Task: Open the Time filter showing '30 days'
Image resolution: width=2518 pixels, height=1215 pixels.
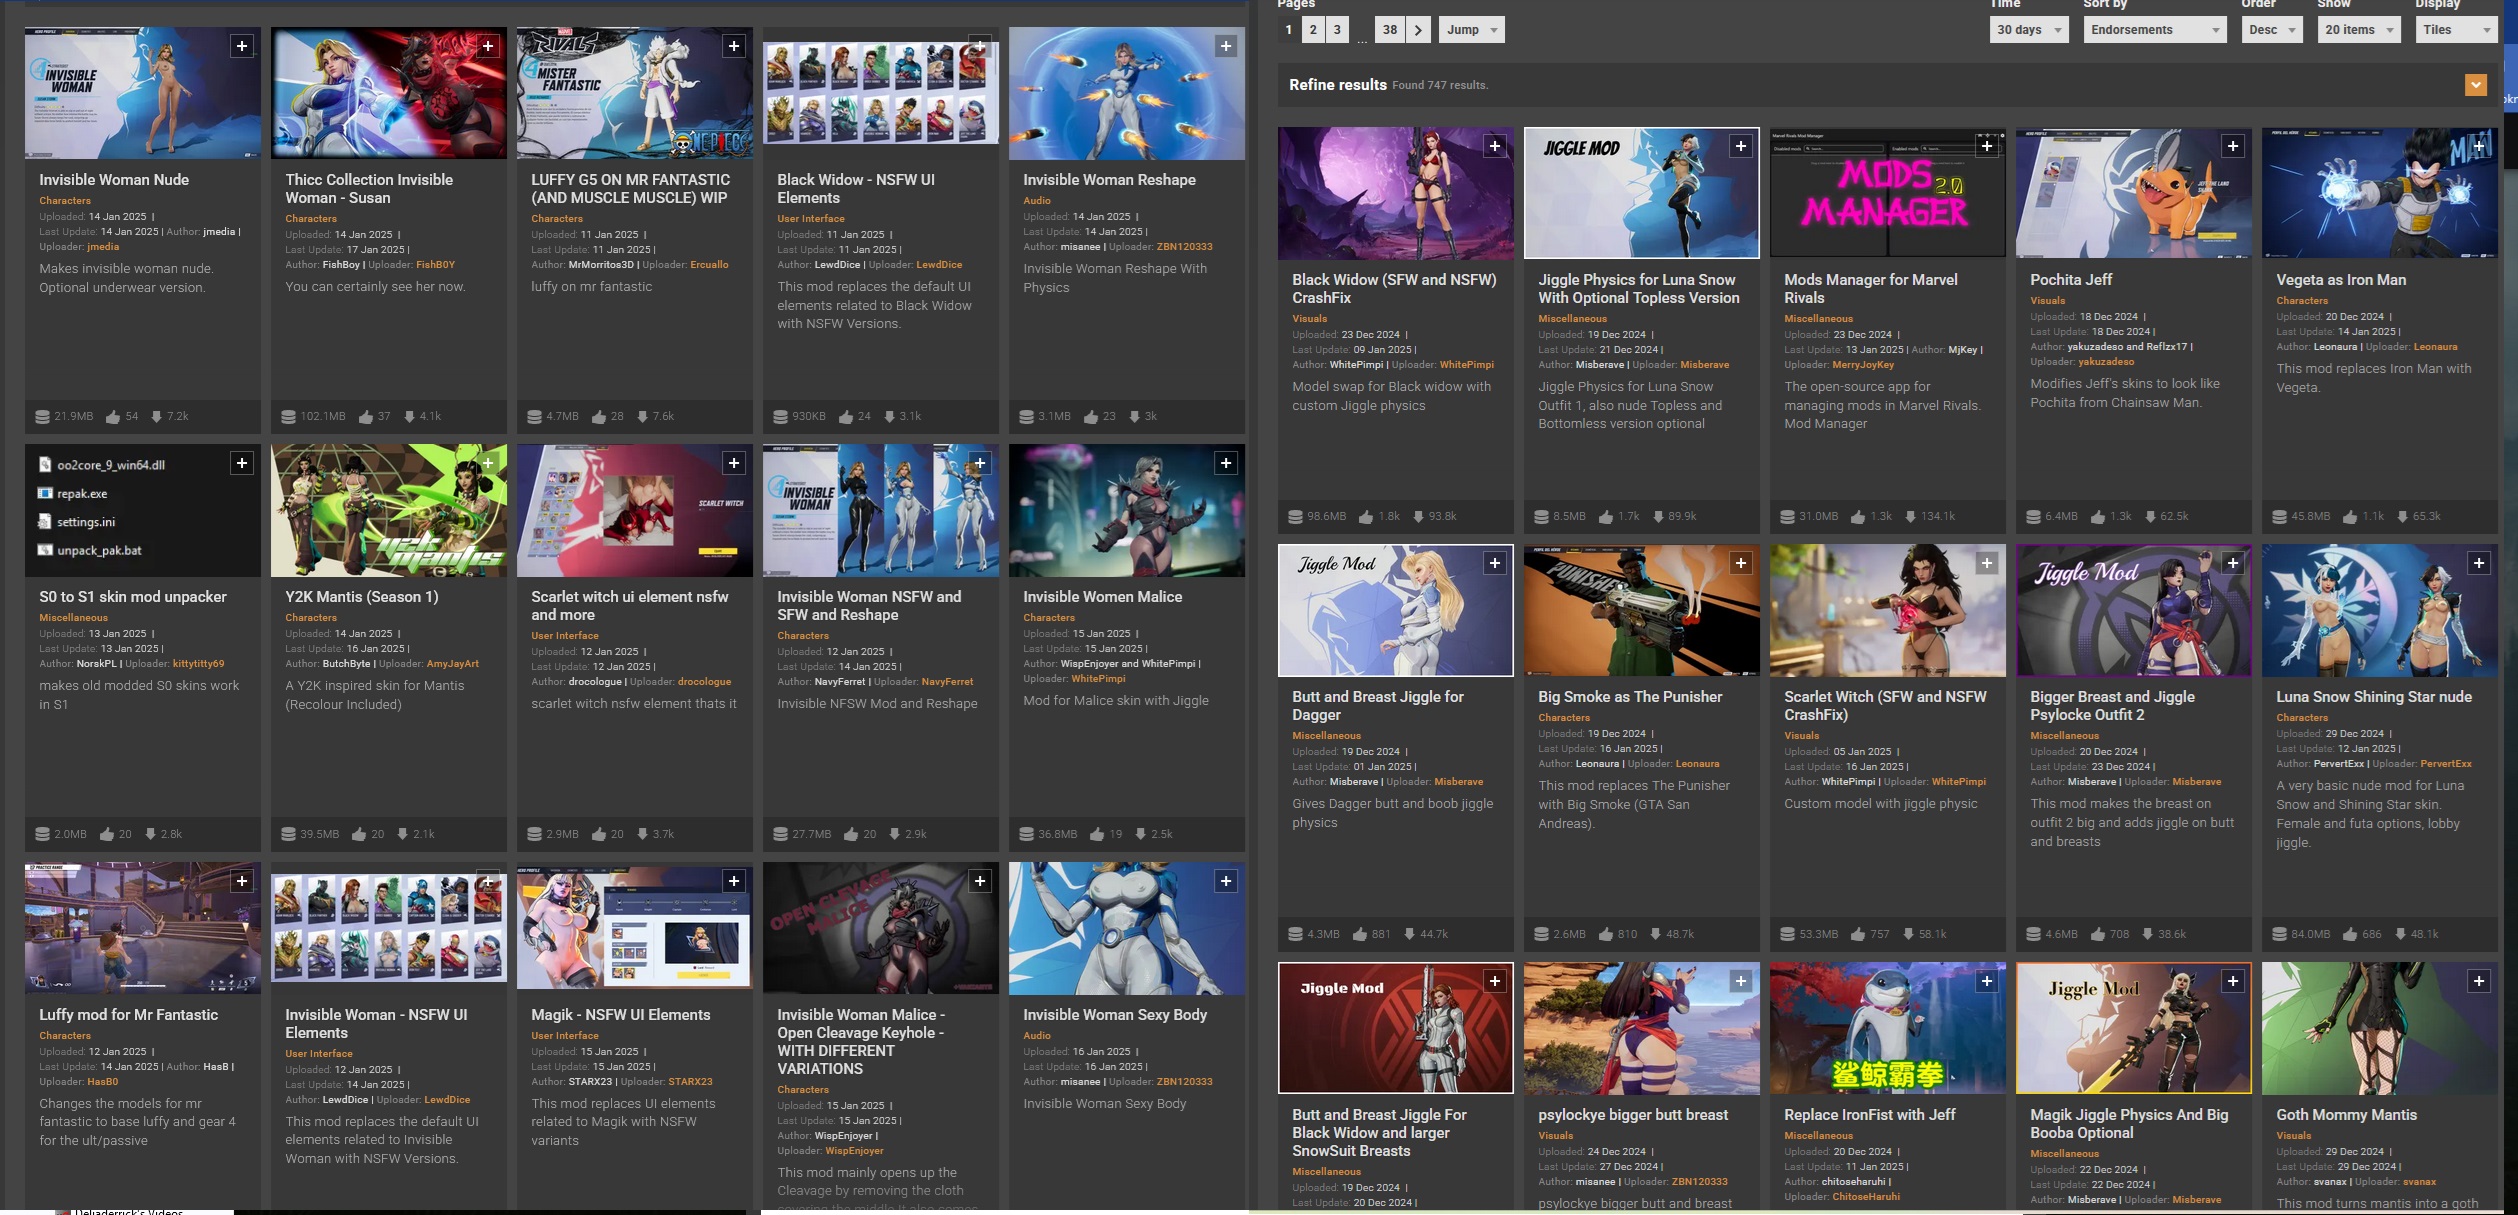Action: pyautogui.click(x=2028, y=29)
